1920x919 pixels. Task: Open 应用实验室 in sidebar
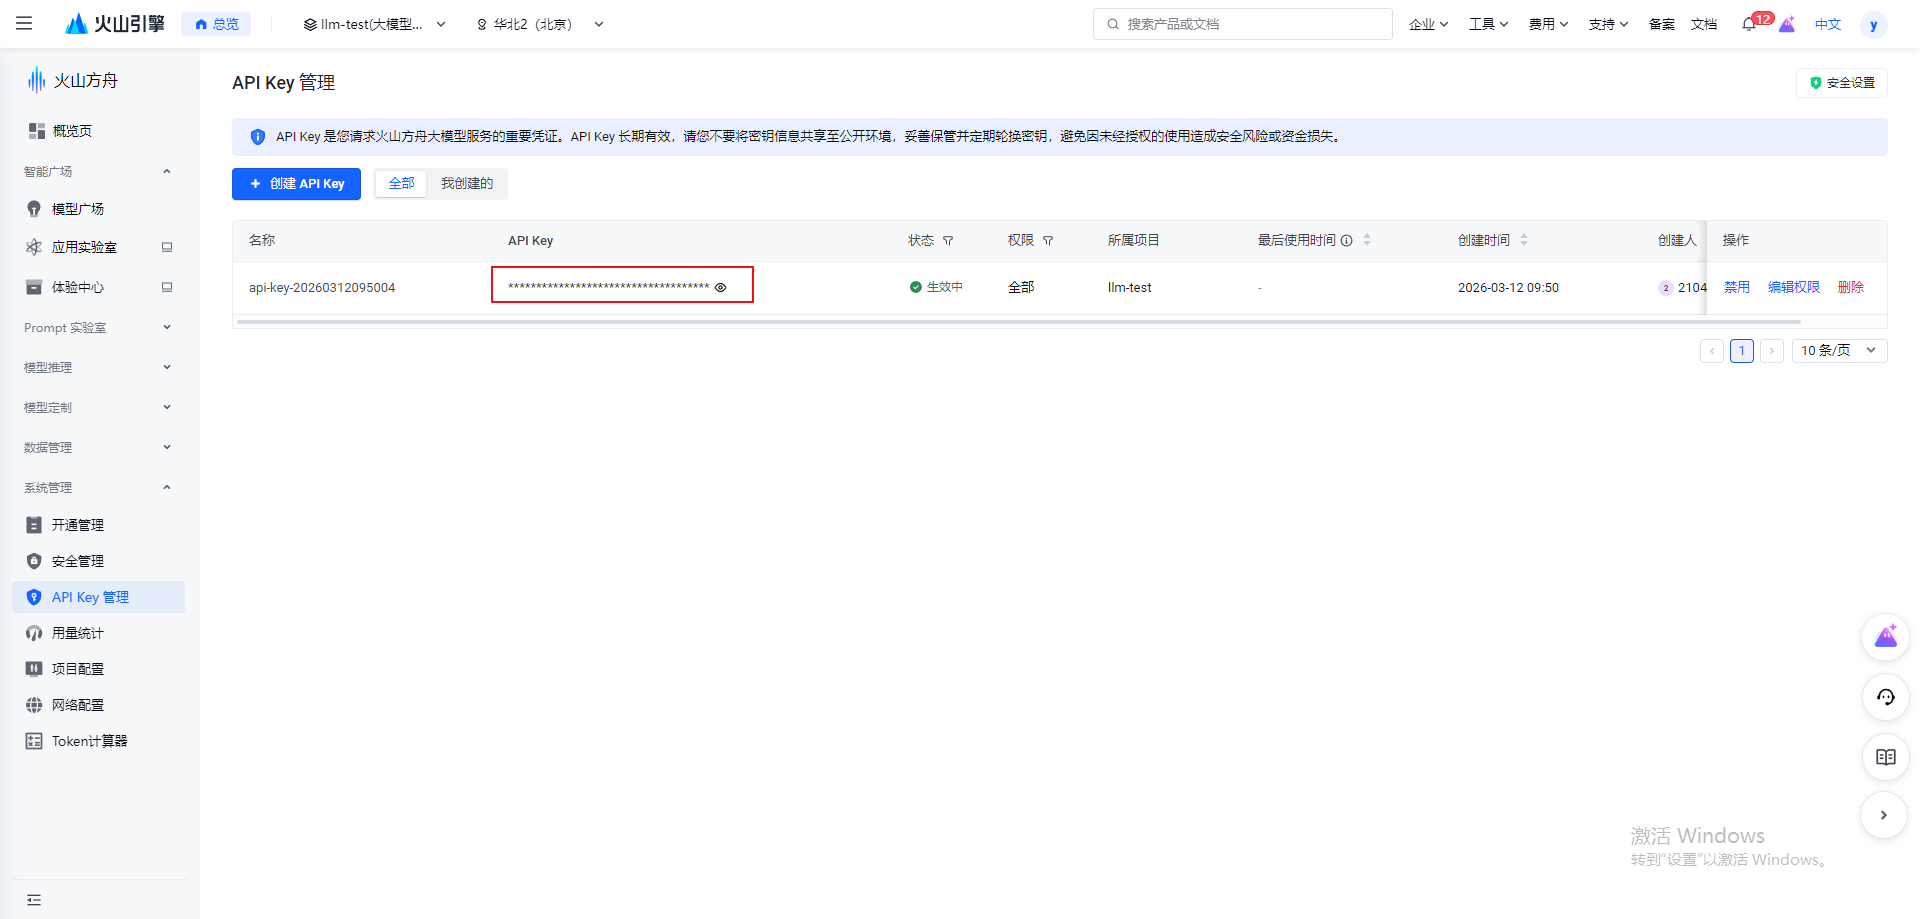84,247
